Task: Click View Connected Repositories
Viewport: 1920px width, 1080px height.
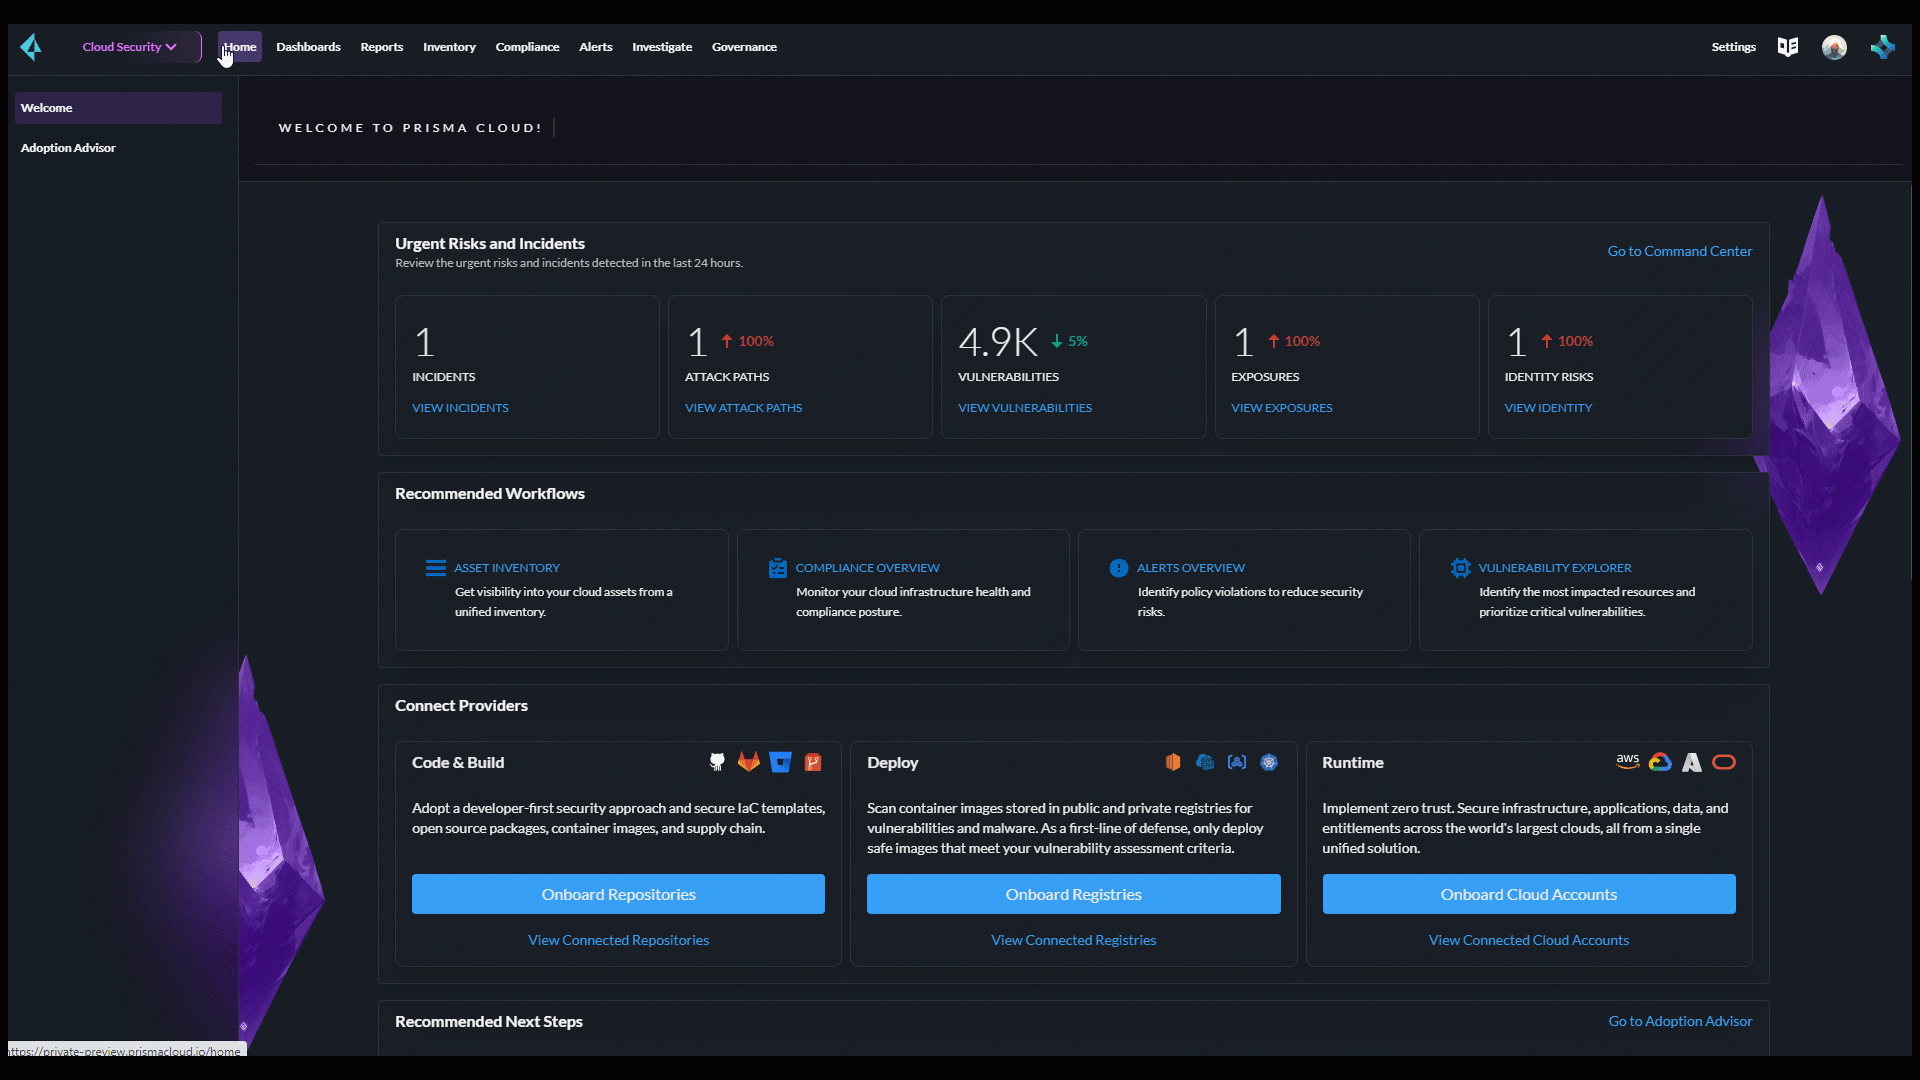Action: point(618,940)
